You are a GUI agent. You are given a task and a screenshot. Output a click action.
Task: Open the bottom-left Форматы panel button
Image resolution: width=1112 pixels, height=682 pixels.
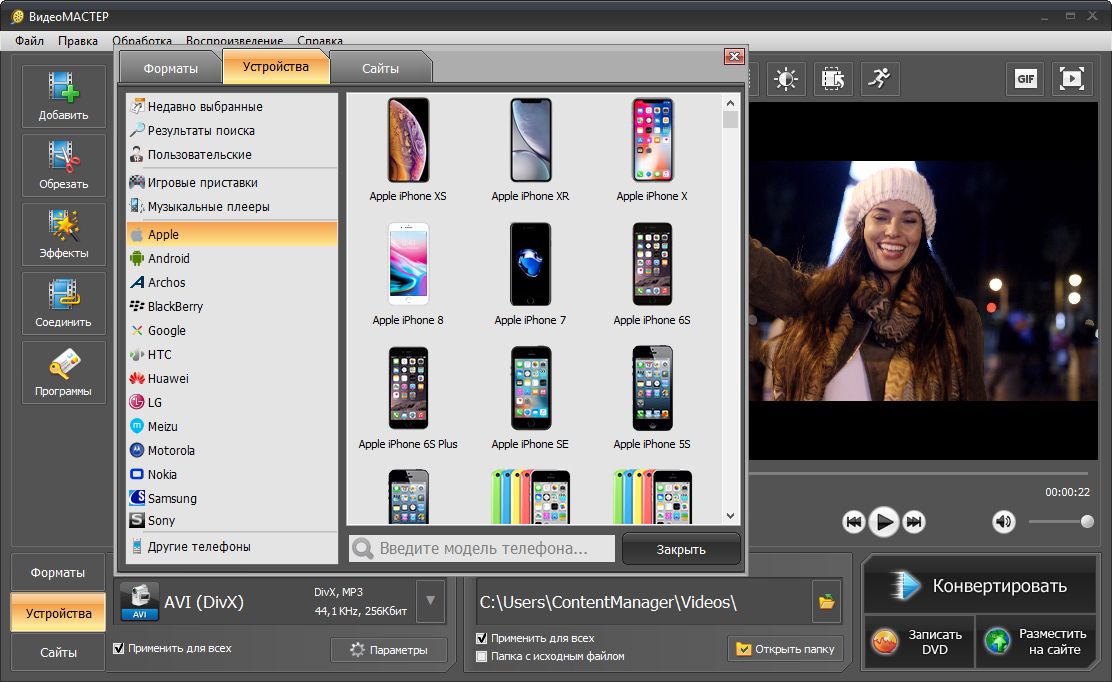pos(58,573)
